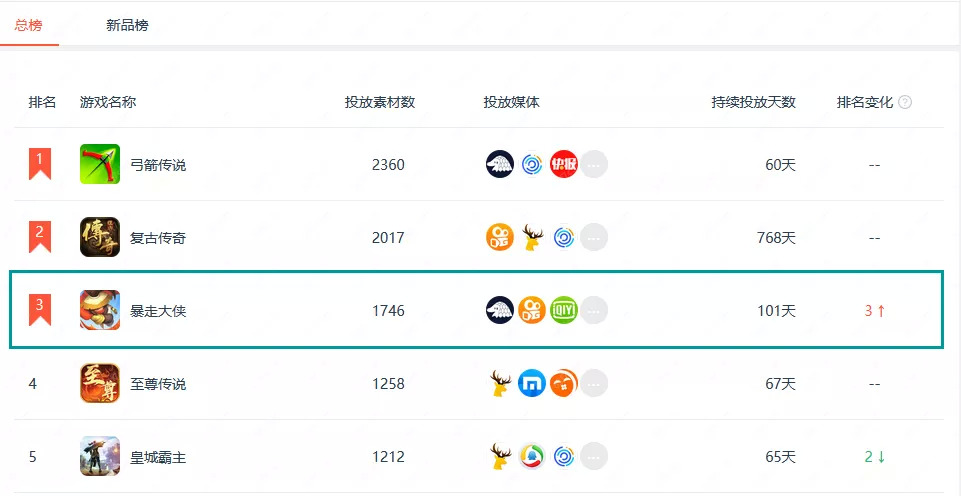Switch to the 总榜 tab
This screenshot has width=961, height=496.
(29, 25)
